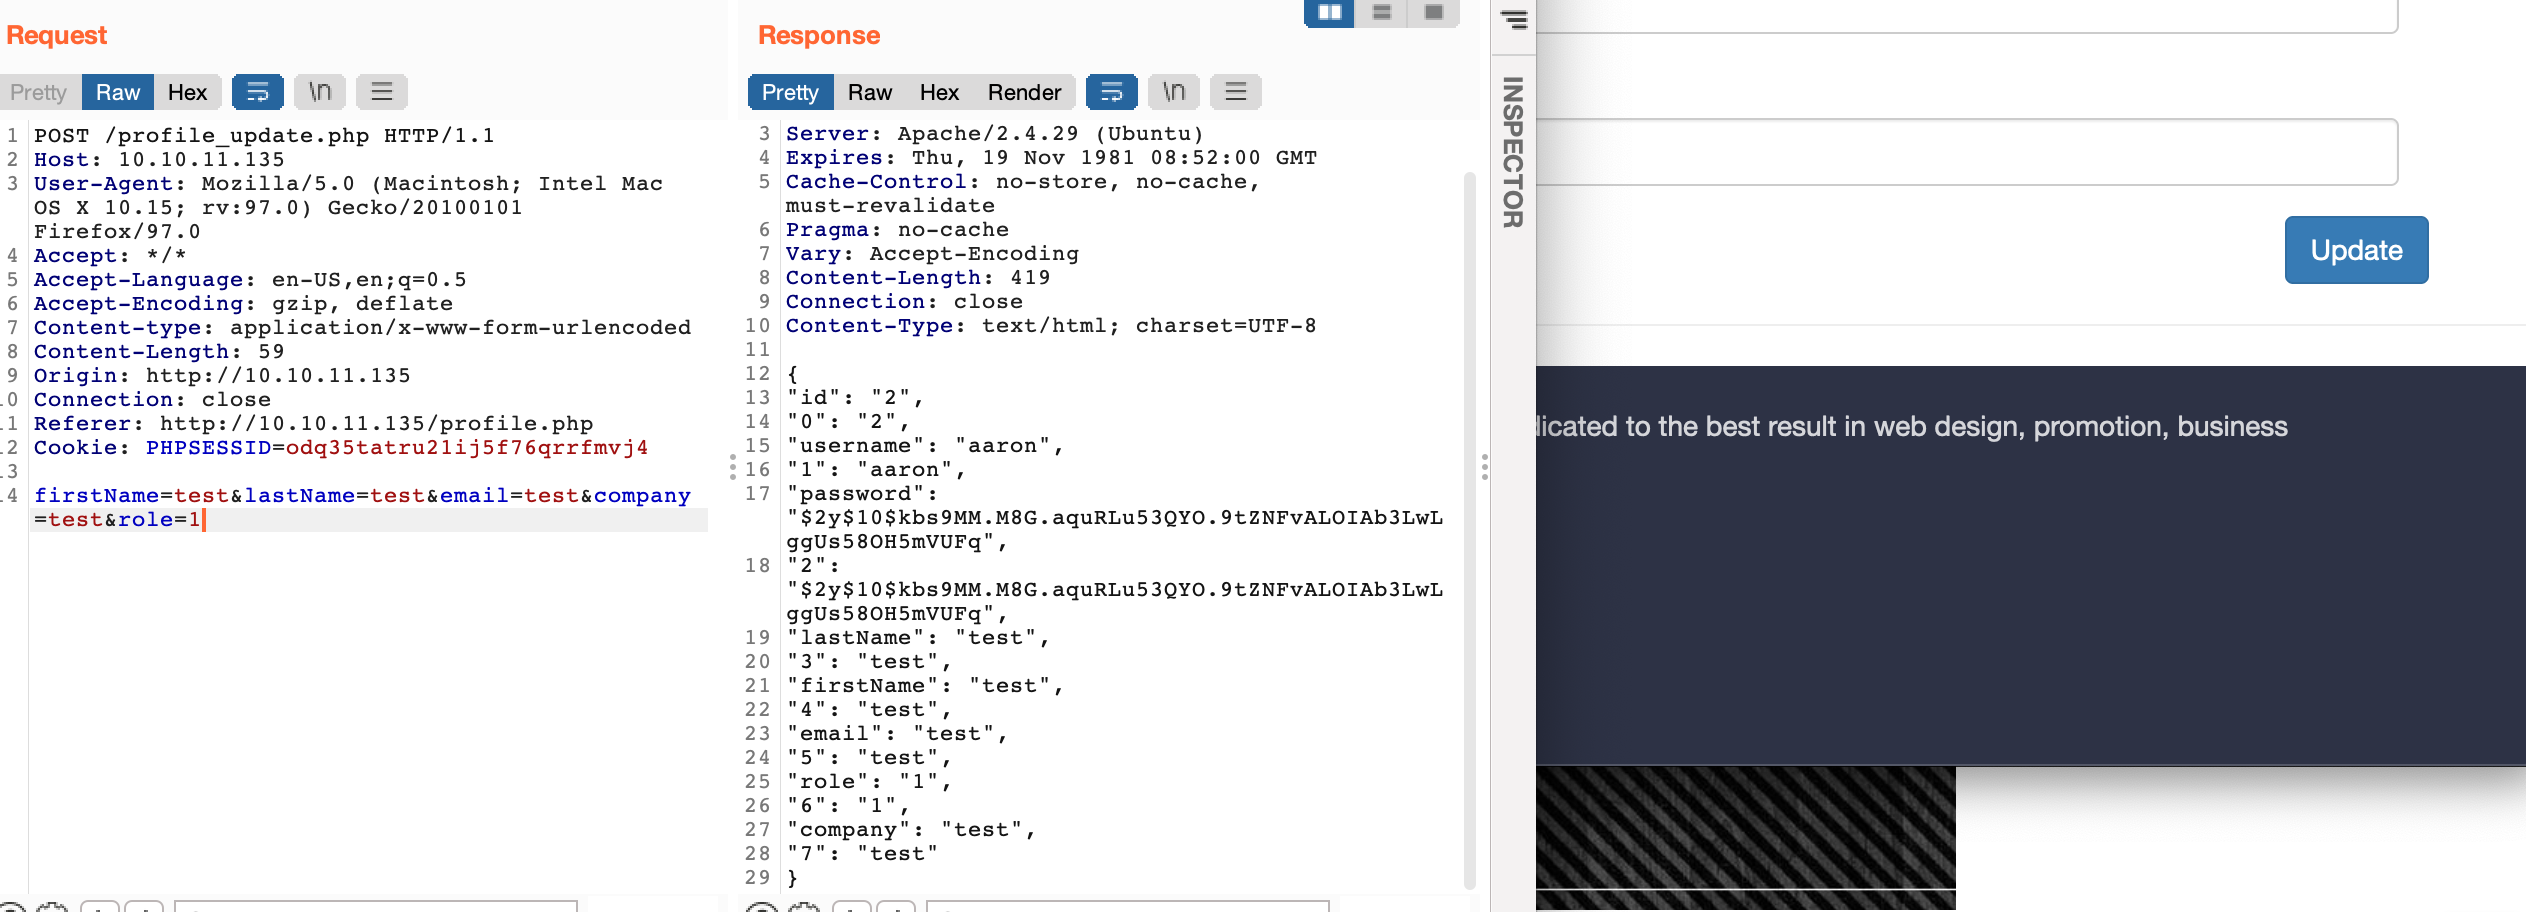Click the Accept: */* header line
The image size is (2526, 912).
pos(110,255)
